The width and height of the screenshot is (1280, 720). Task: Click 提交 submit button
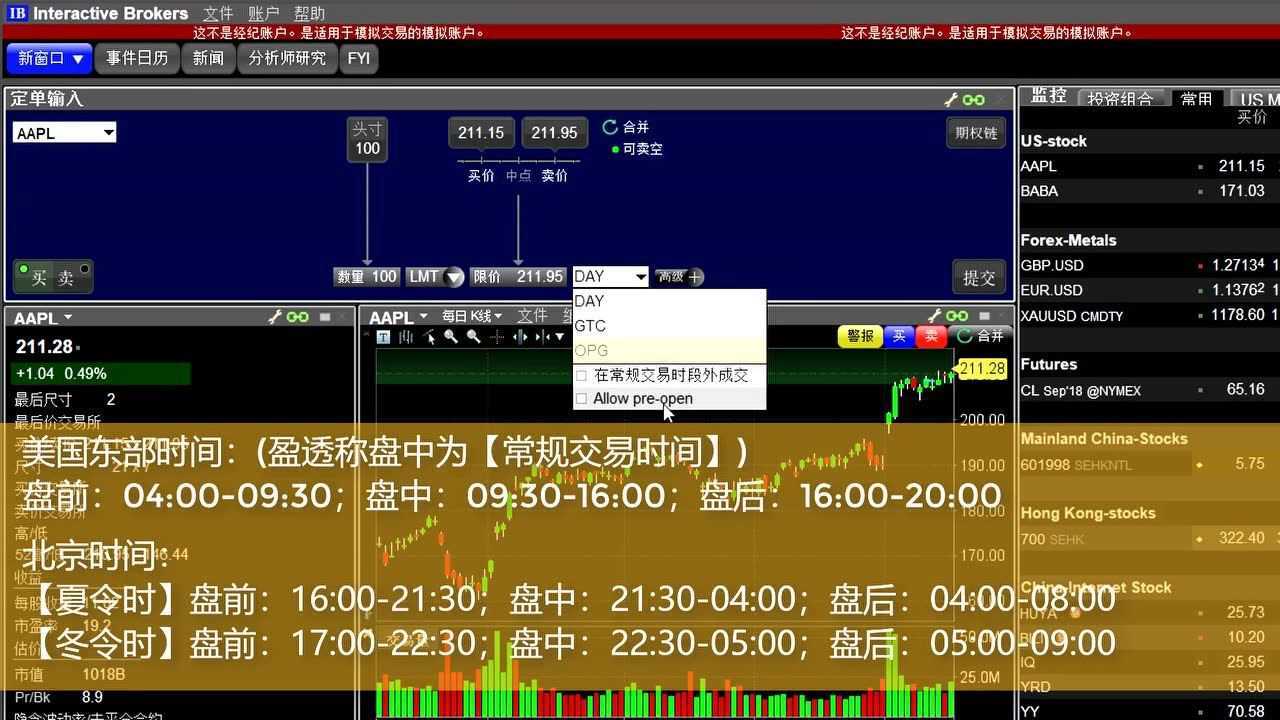979,277
